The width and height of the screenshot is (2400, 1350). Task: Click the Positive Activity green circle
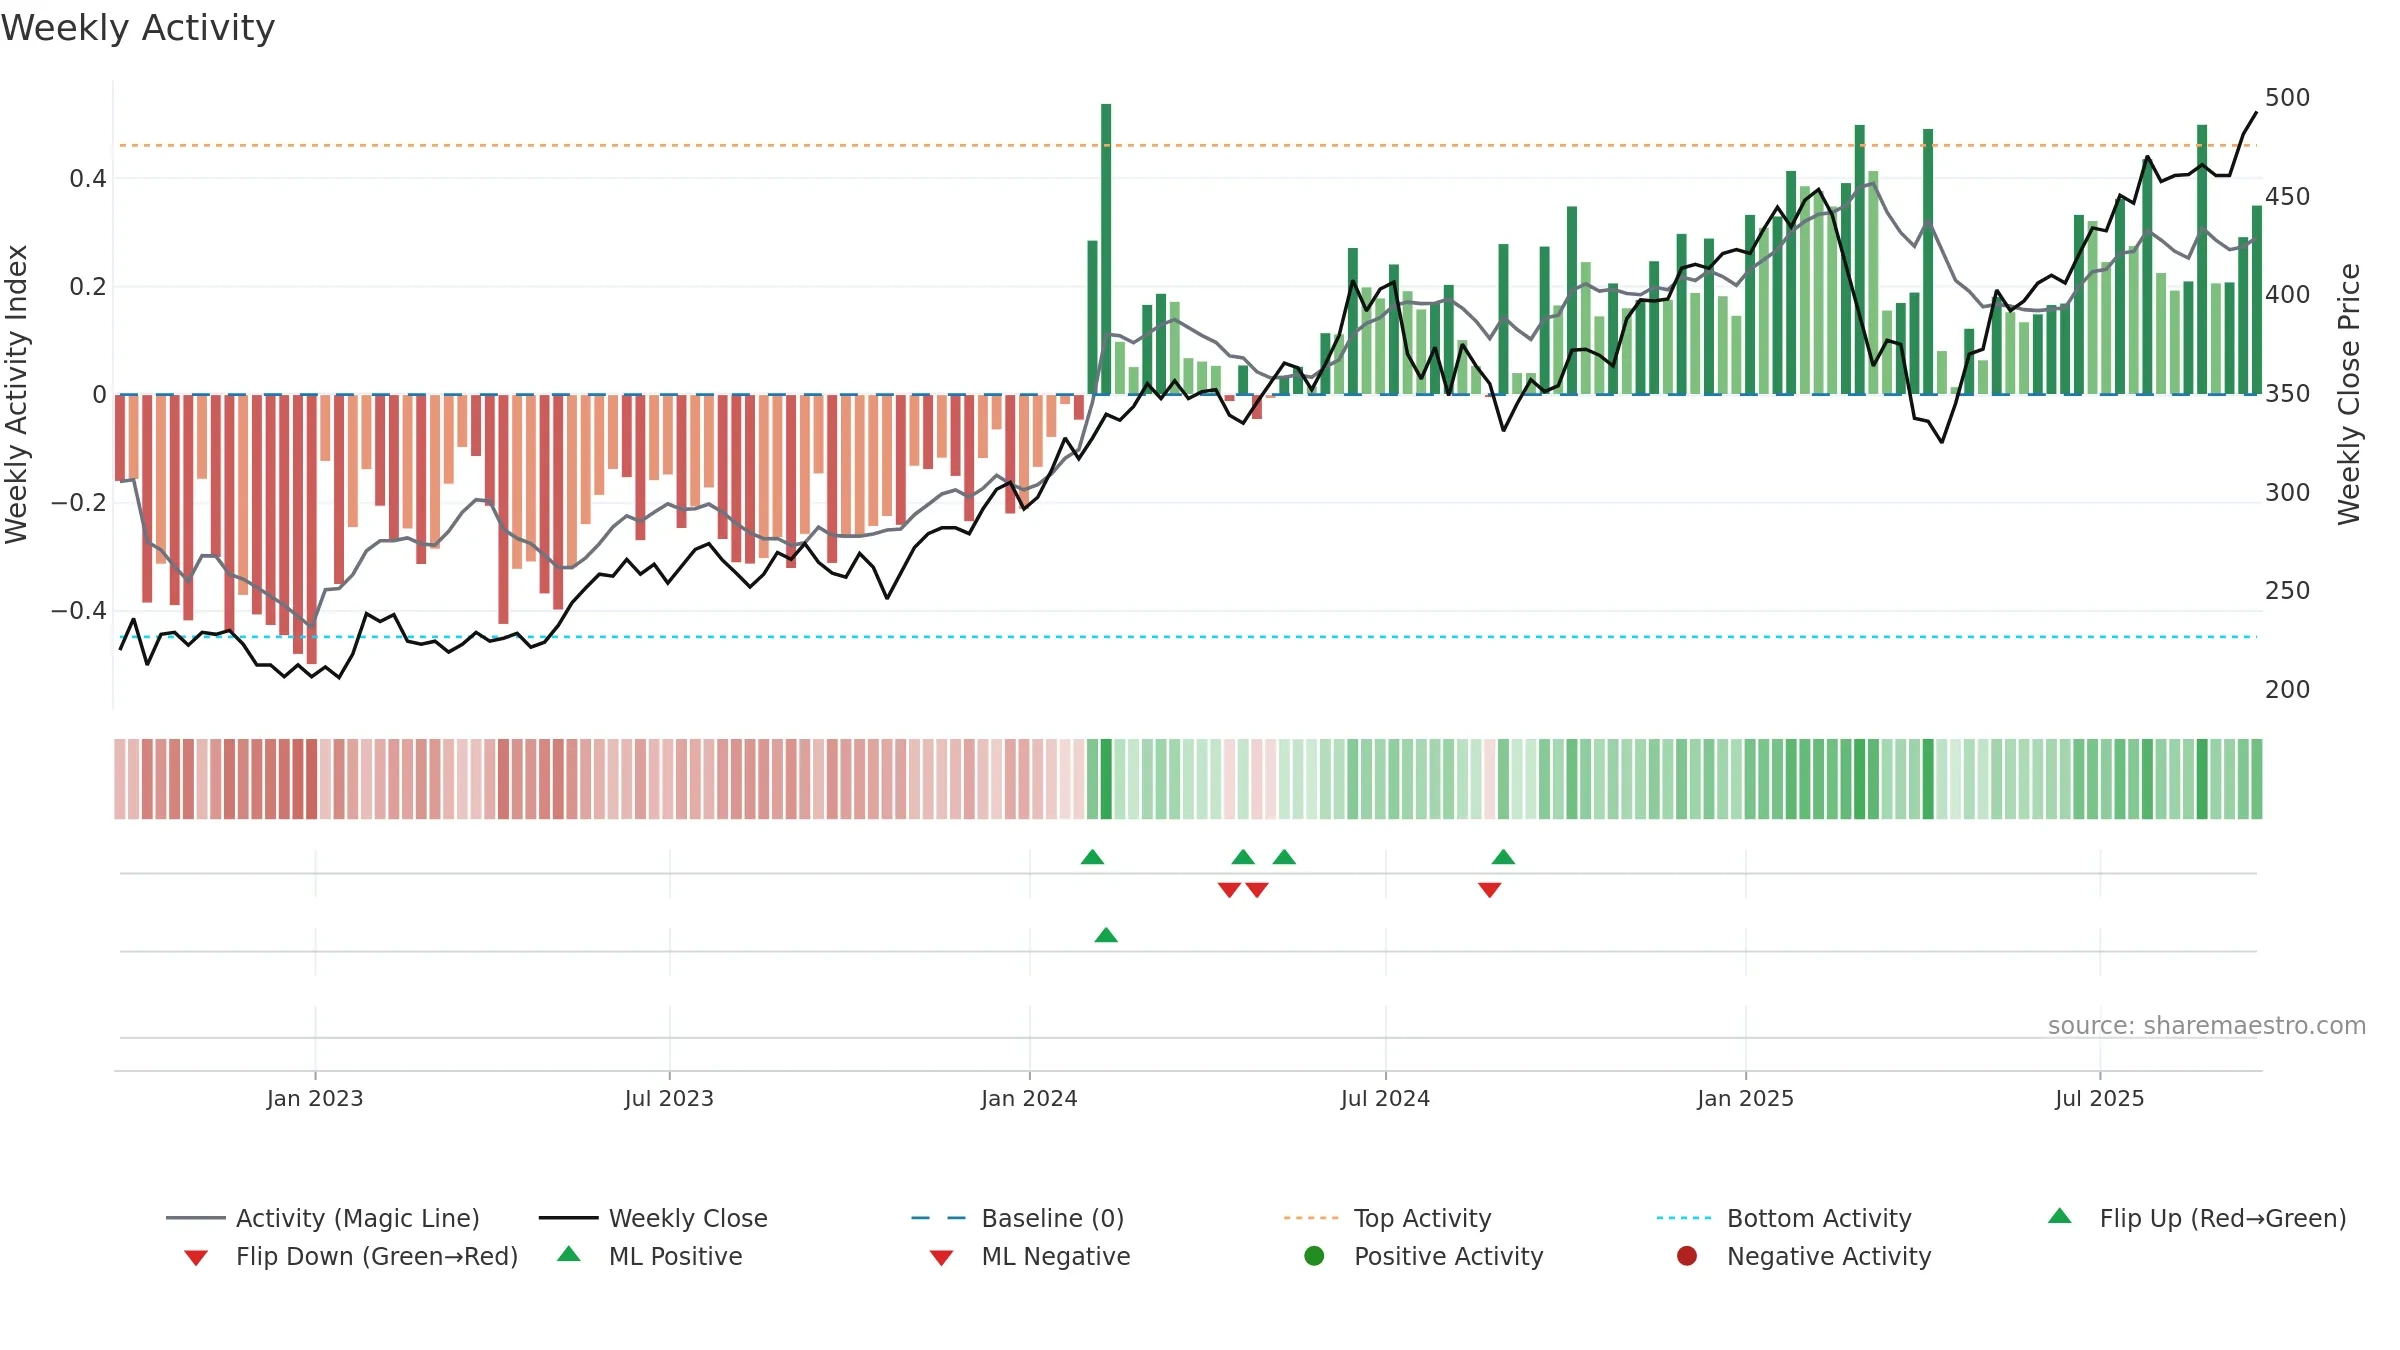pyautogui.click(x=1314, y=1256)
